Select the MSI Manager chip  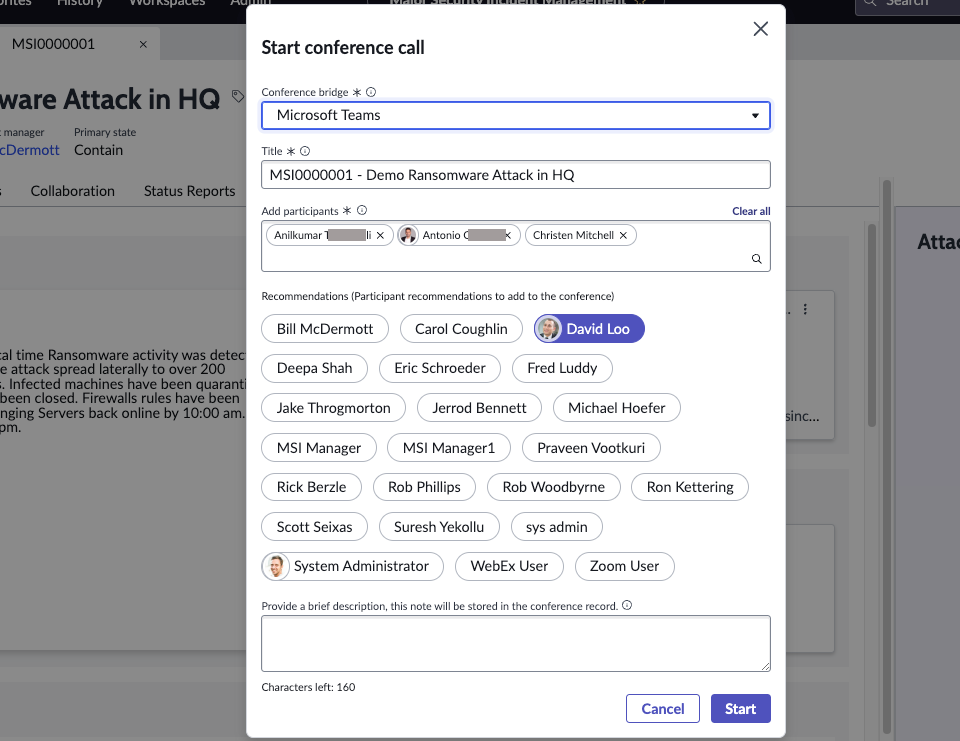(319, 448)
